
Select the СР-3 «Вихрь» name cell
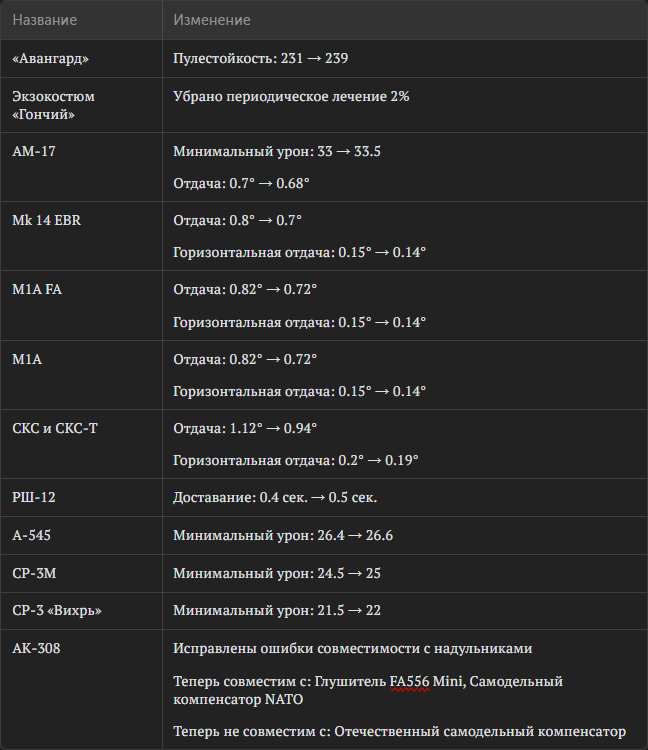click(x=57, y=610)
